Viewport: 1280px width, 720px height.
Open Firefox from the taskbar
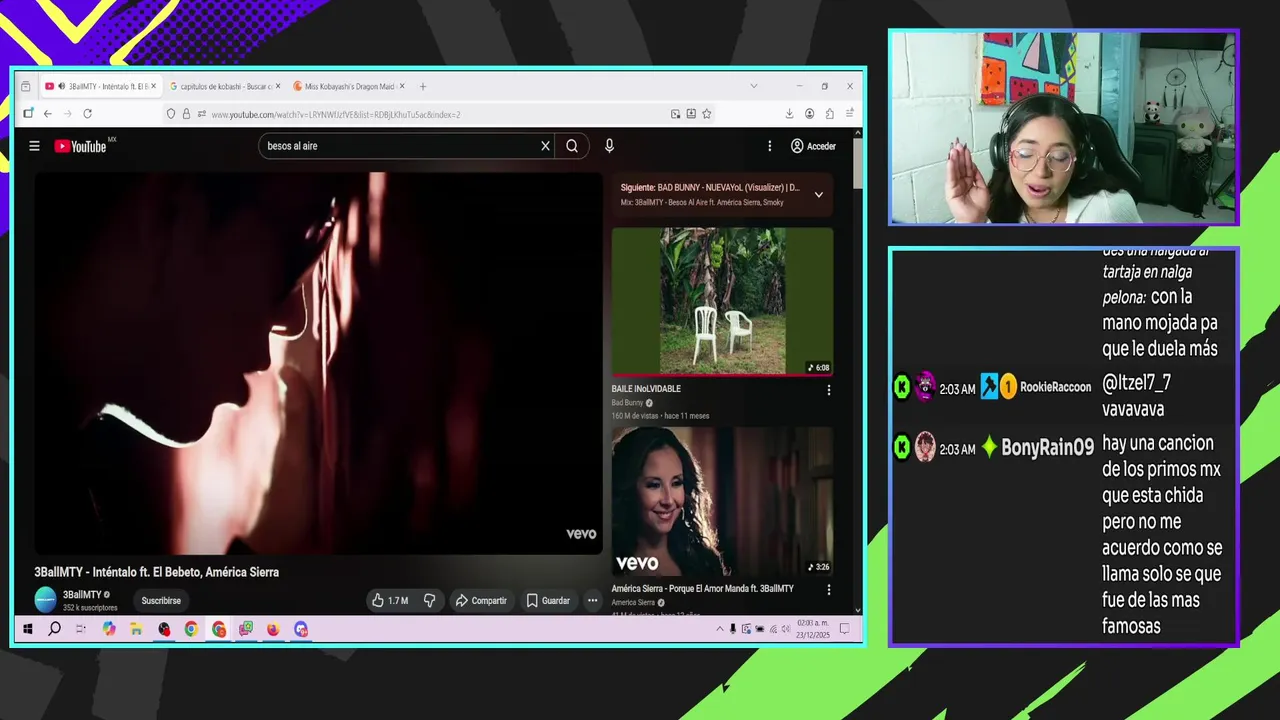coord(273,629)
